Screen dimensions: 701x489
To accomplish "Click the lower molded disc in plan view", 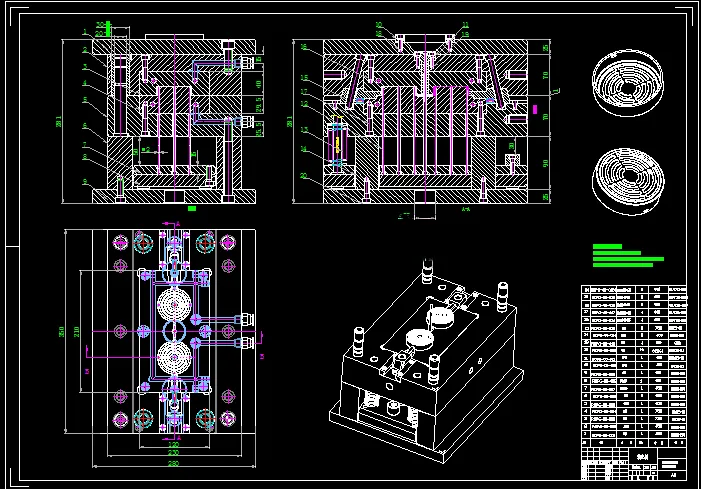I will tap(174, 358).
